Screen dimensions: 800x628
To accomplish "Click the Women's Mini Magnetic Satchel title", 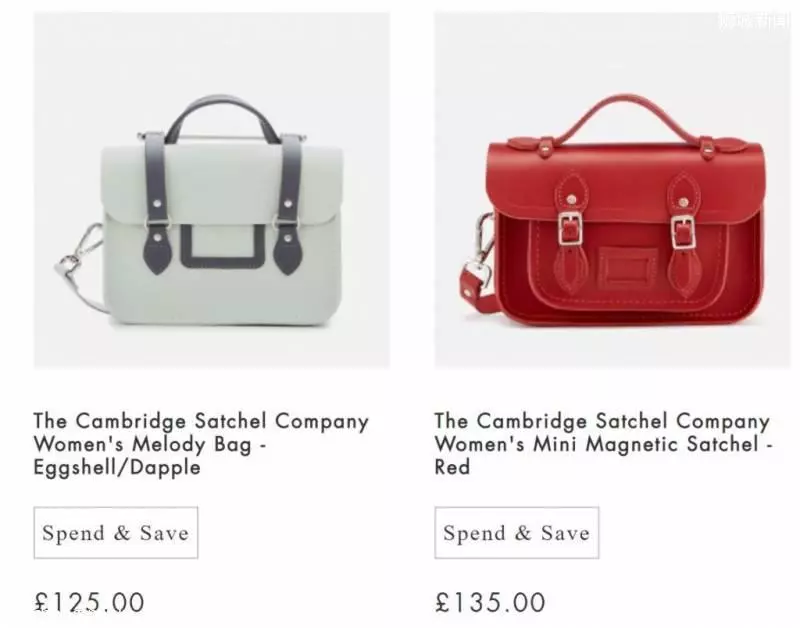I will 603,444.
